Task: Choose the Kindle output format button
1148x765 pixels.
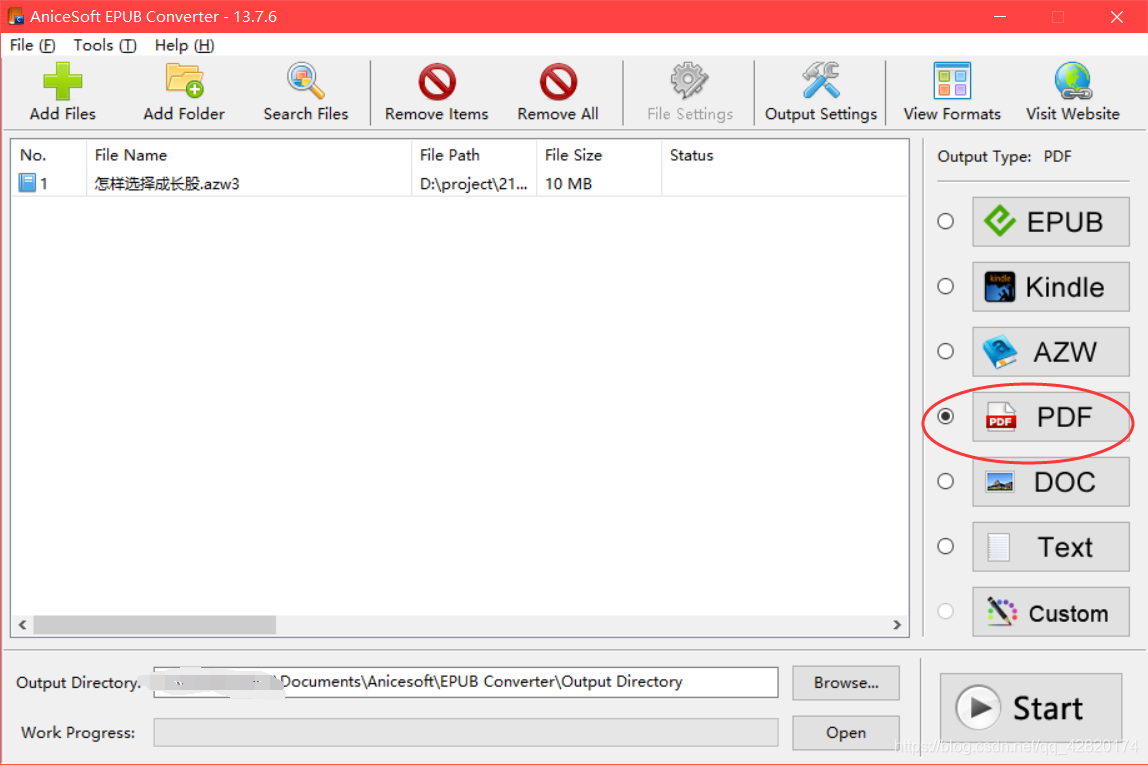Action: 1051,287
